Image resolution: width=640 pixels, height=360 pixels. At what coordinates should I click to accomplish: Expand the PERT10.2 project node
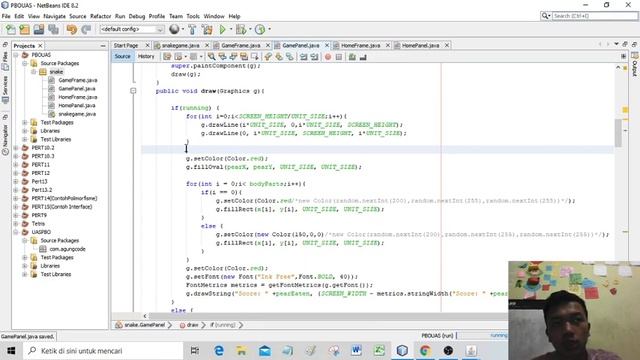16,148
